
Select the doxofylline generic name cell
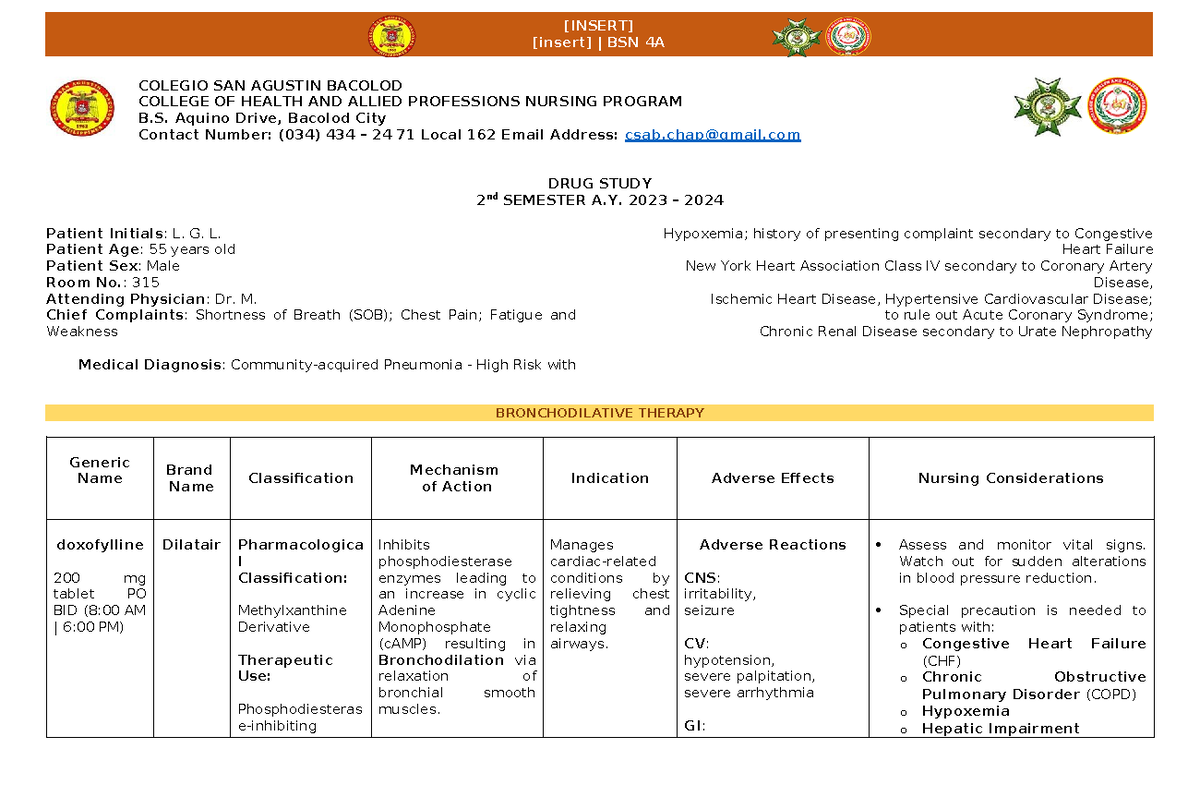point(99,545)
